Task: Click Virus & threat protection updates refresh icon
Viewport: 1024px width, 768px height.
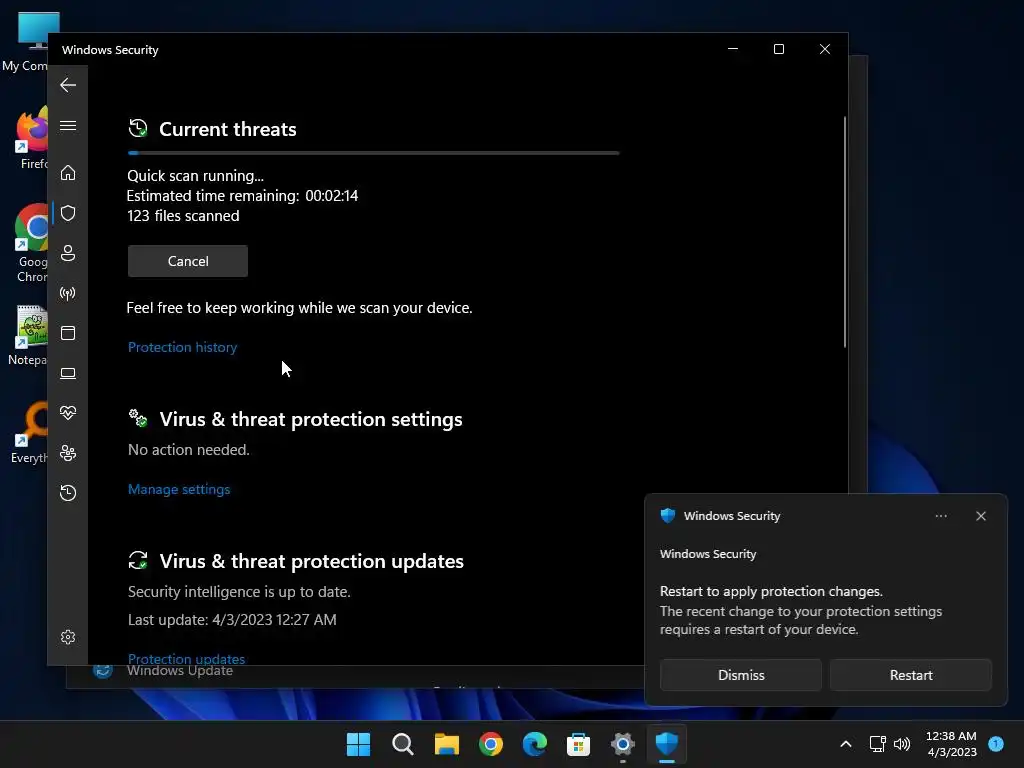Action: [138, 560]
